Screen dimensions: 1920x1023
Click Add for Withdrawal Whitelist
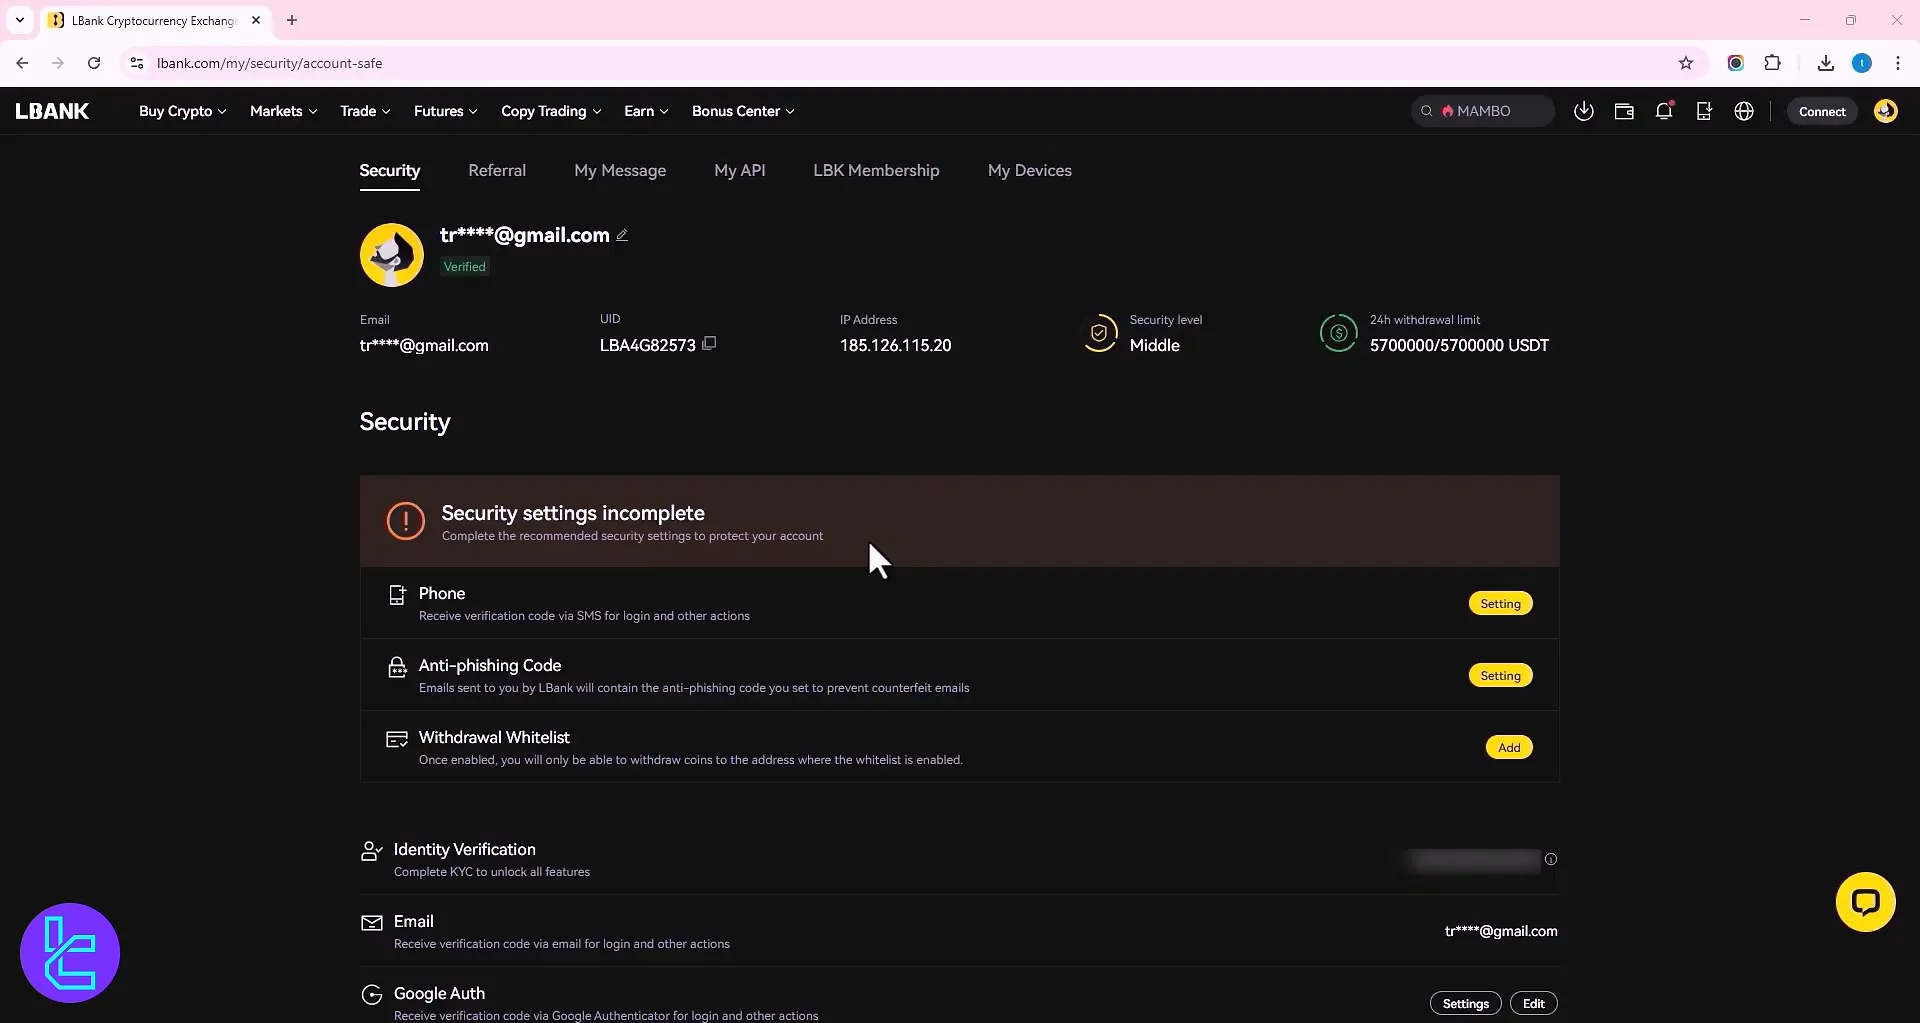1509,747
